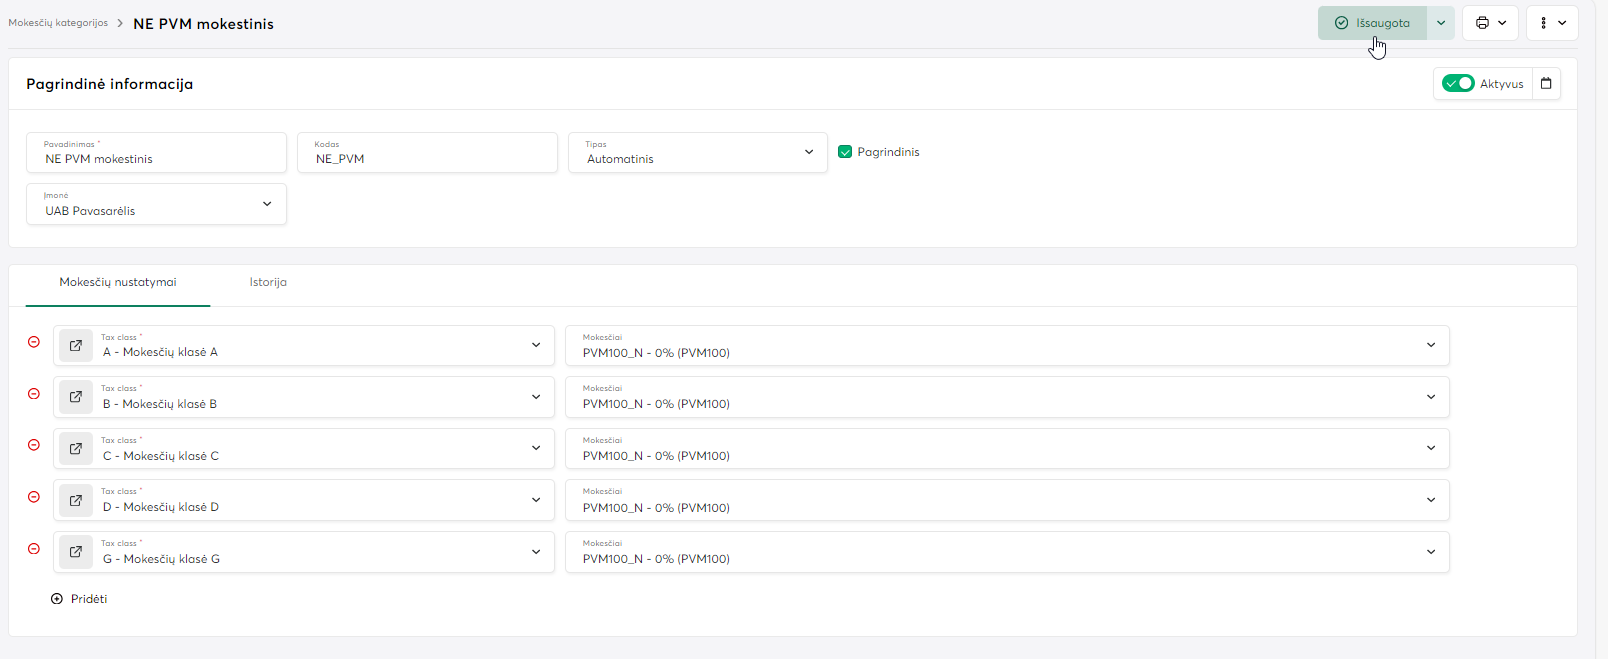This screenshot has width=1608, height=659.
Task: Open the print options menu
Action: [x=1490, y=23]
